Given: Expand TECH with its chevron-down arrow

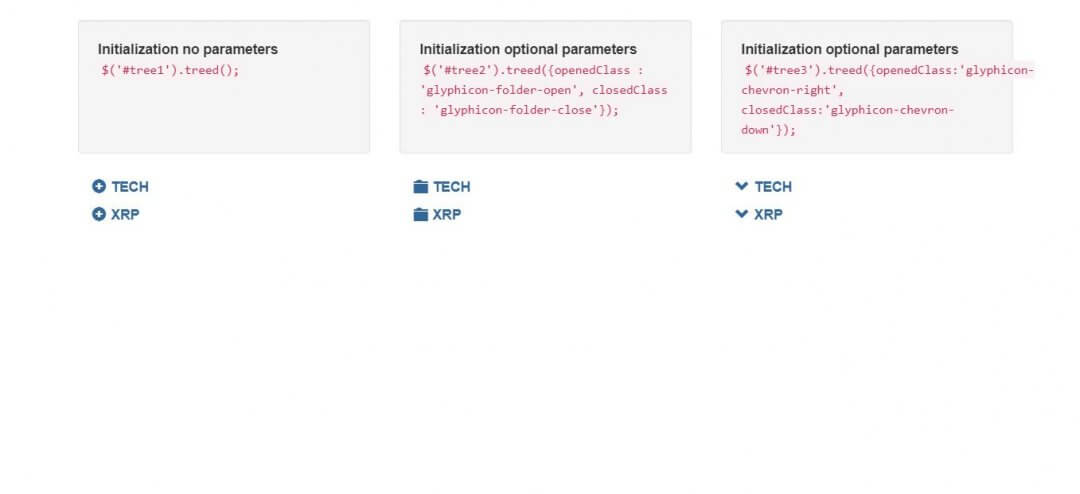Looking at the screenshot, I should pyautogui.click(x=742, y=186).
